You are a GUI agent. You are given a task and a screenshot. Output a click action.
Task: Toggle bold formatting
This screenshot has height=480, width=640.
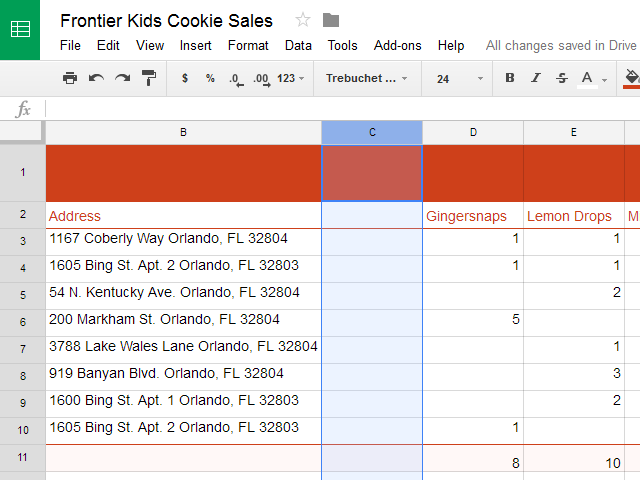[x=510, y=78]
